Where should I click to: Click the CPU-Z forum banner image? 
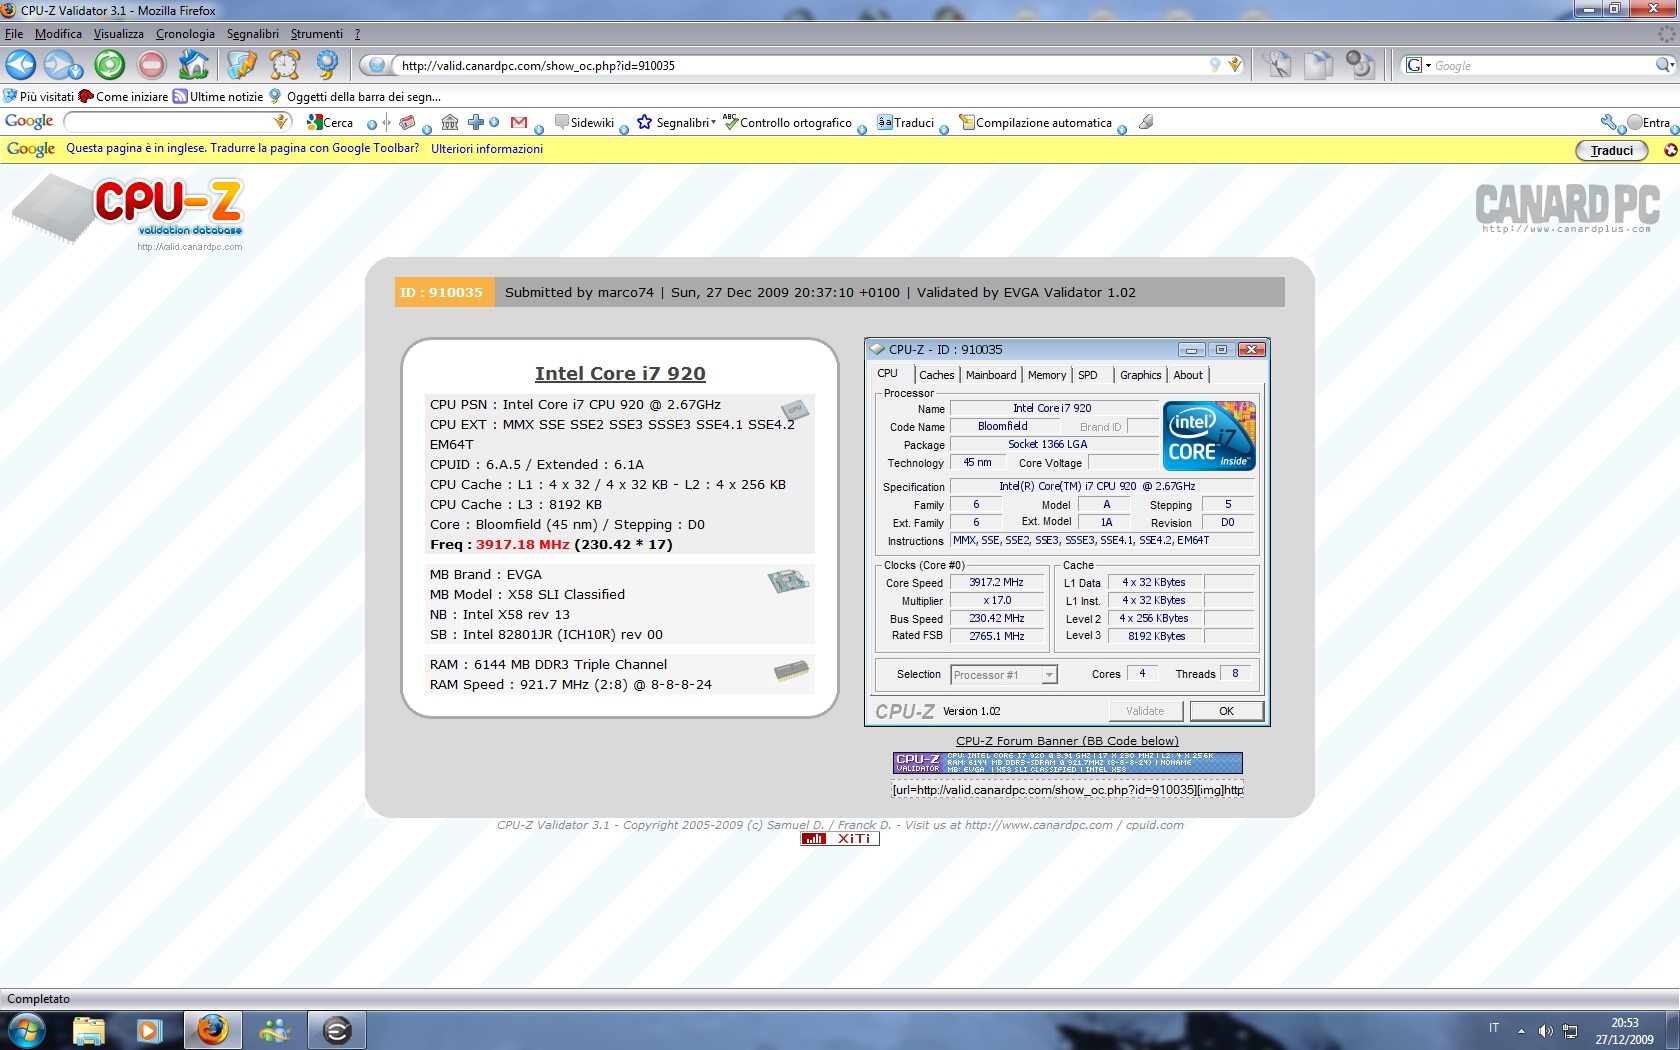1067,763
